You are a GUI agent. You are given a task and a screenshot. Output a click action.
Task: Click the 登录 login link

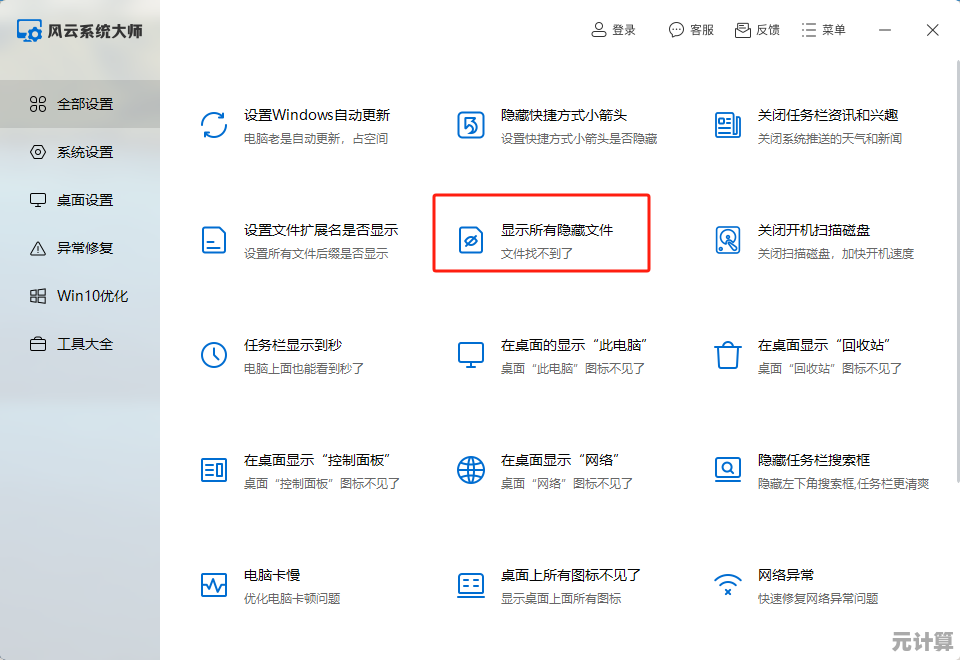624,30
